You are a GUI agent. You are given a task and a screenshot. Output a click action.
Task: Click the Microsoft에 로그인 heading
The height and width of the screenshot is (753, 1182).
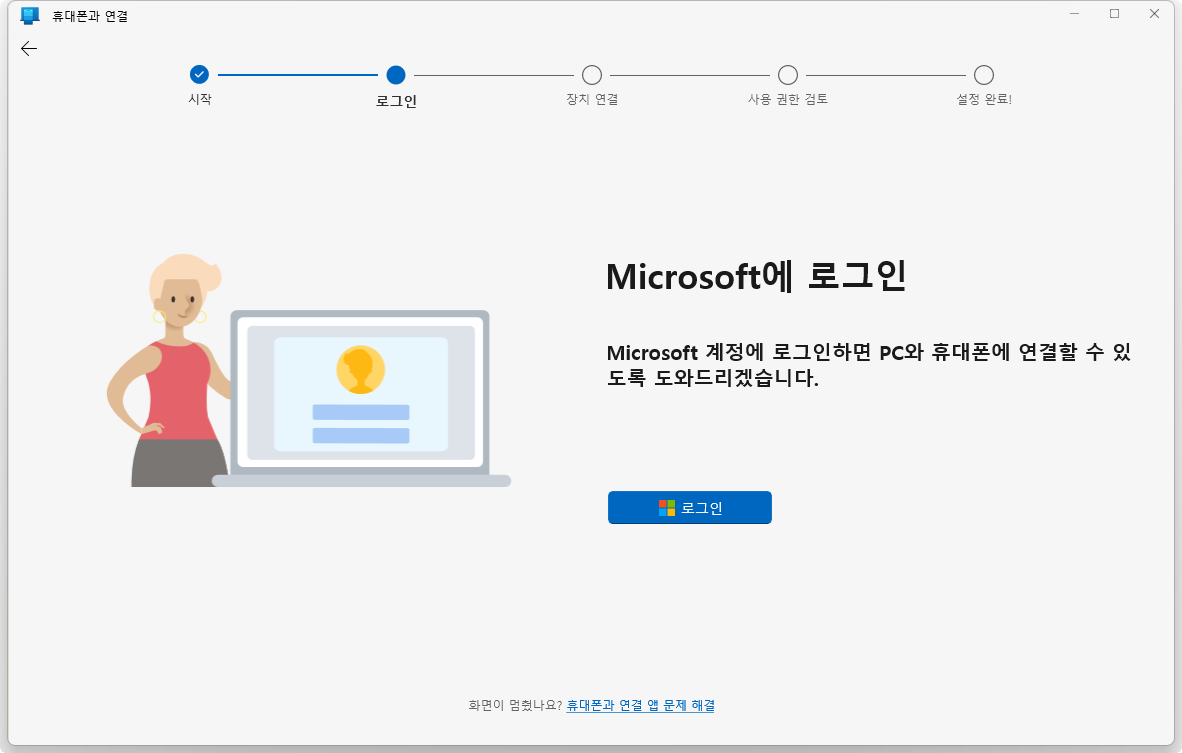click(x=756, y=276)
